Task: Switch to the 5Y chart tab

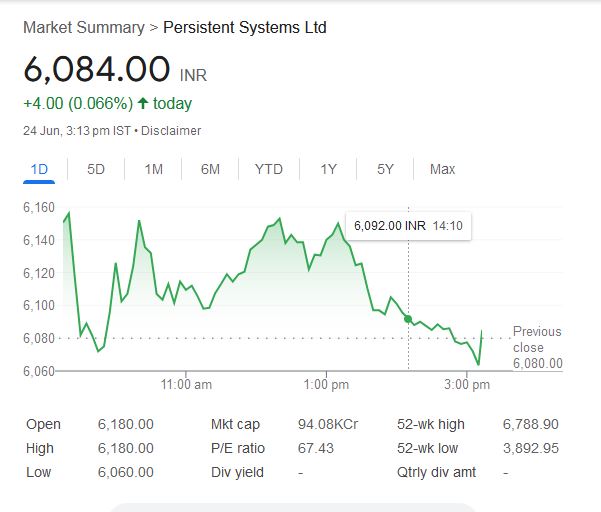Action: [x=385, y=169]
